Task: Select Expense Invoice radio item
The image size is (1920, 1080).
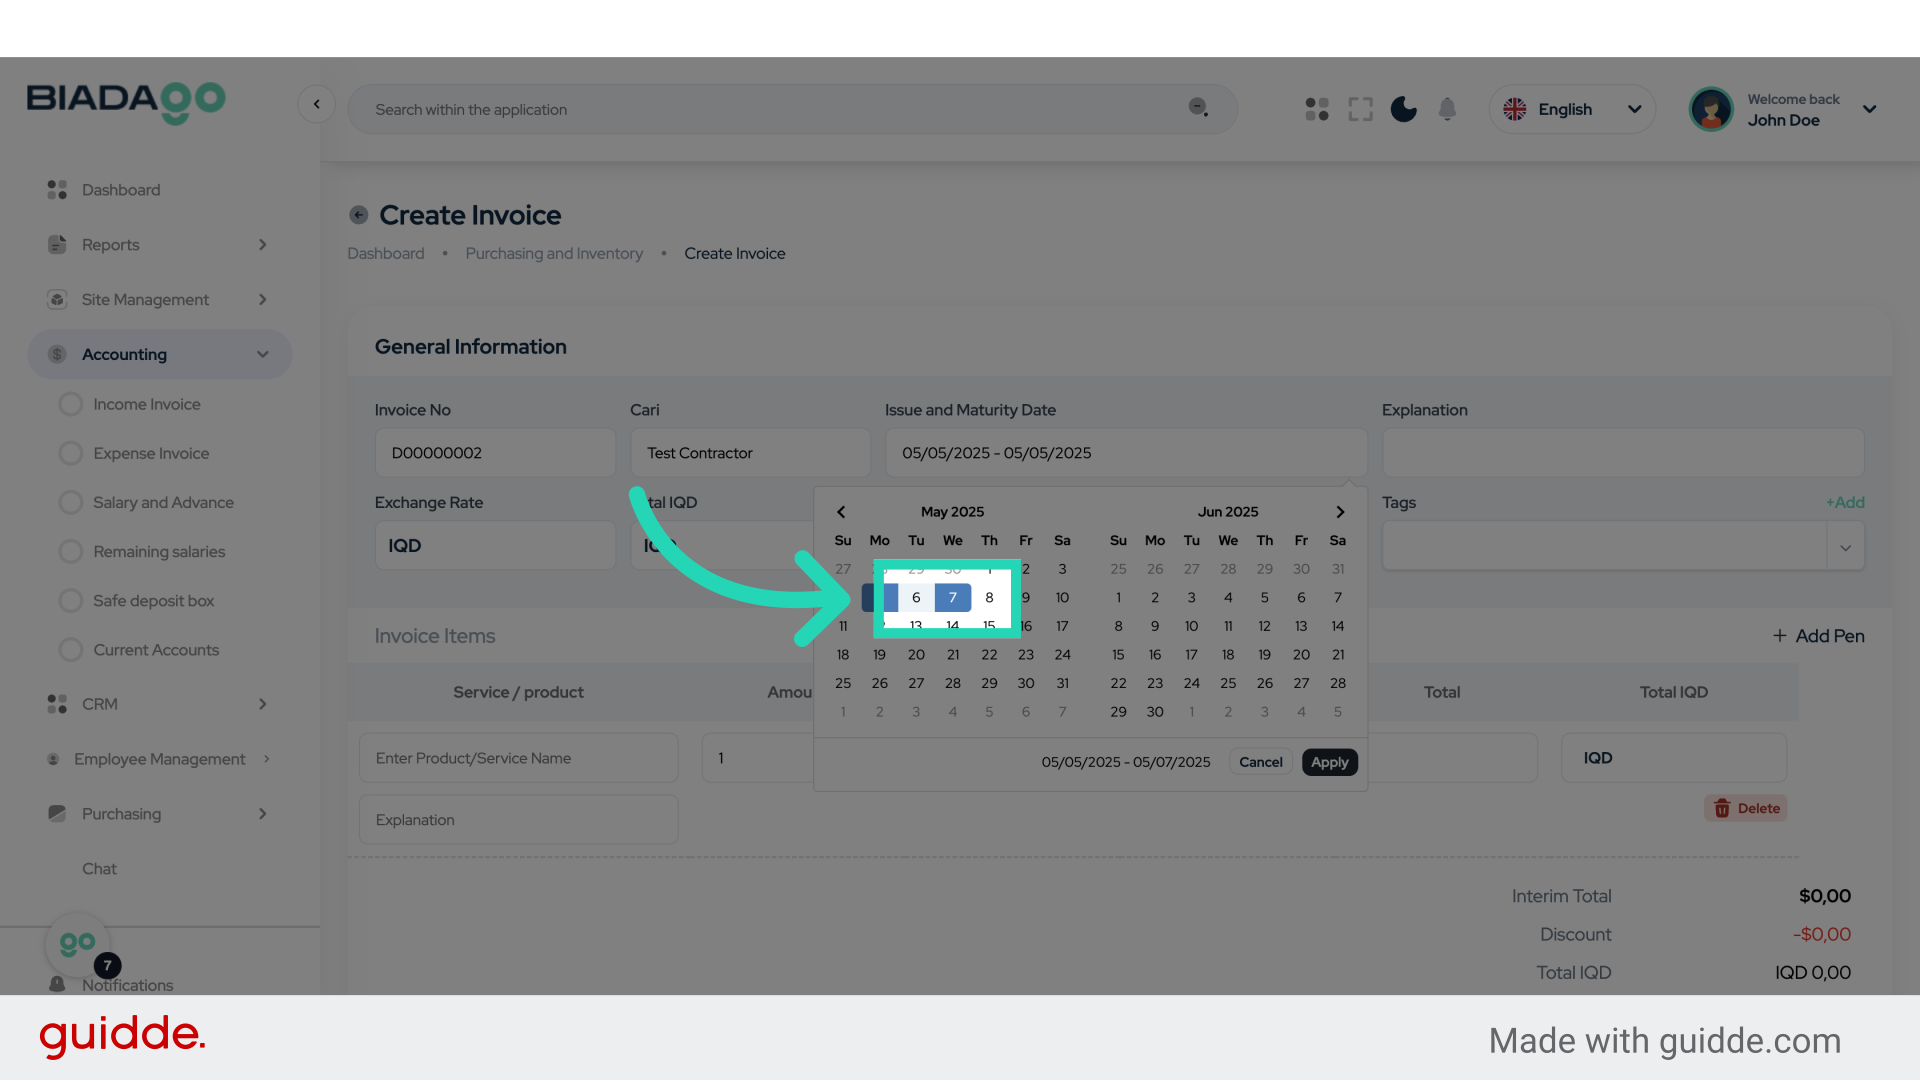Action: (x=150, y=453)
